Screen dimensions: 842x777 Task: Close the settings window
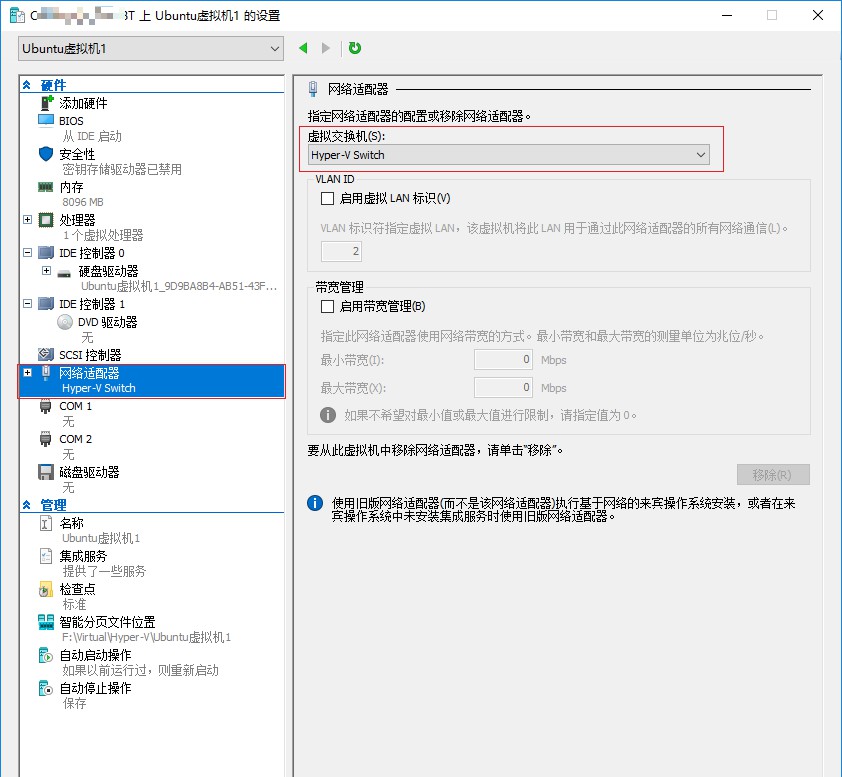817,15
